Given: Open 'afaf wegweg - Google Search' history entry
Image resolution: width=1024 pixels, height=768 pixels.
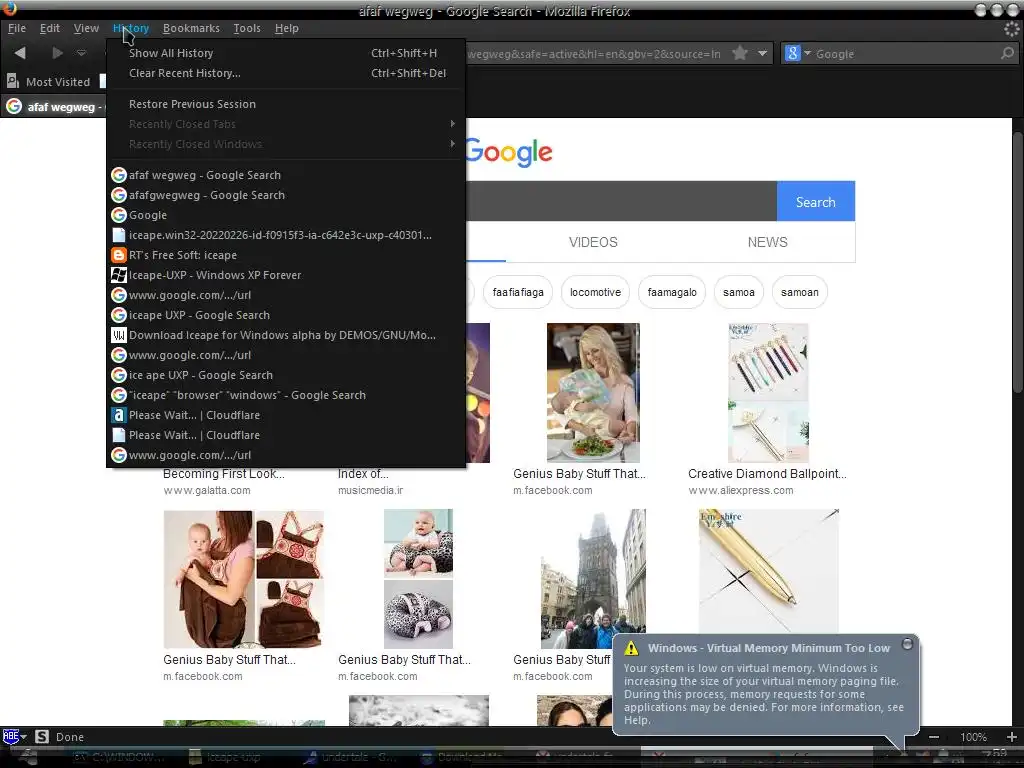Looking at the screenshot, I should click(286, 175).
